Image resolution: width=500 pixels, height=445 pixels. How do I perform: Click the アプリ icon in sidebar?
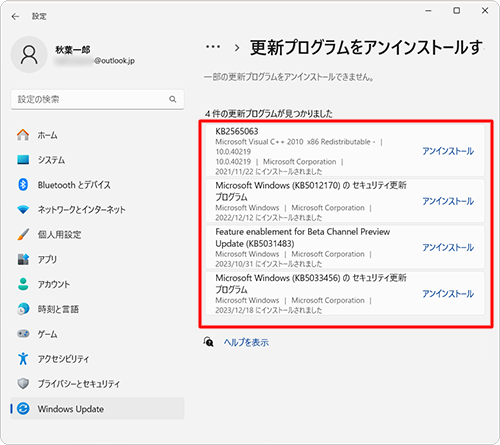coord(23,259)
